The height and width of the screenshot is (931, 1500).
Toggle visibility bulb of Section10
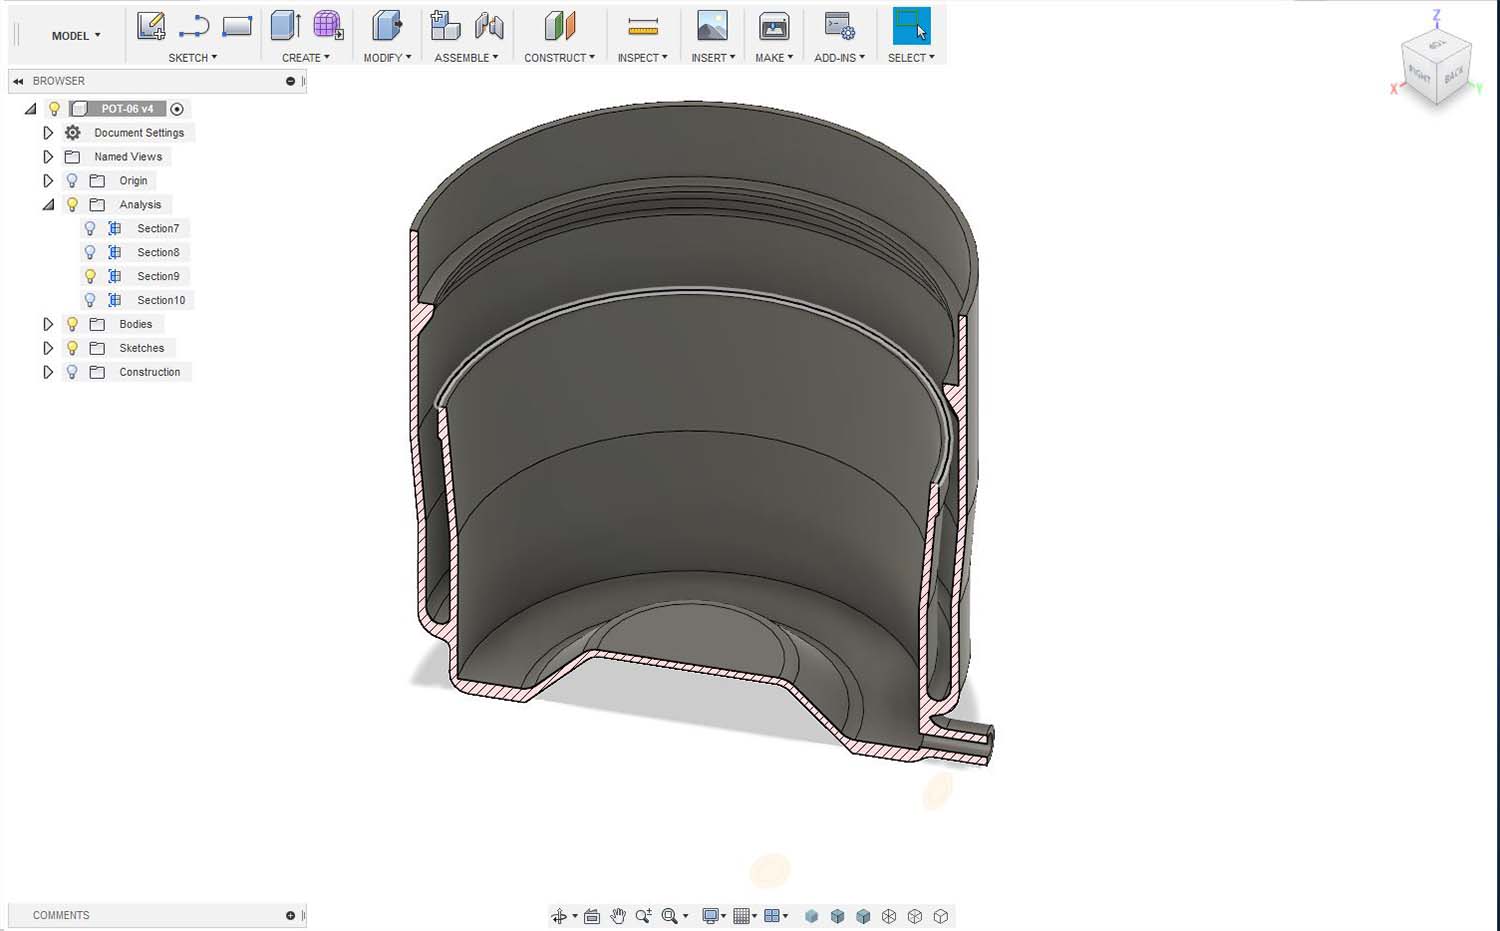90,300
